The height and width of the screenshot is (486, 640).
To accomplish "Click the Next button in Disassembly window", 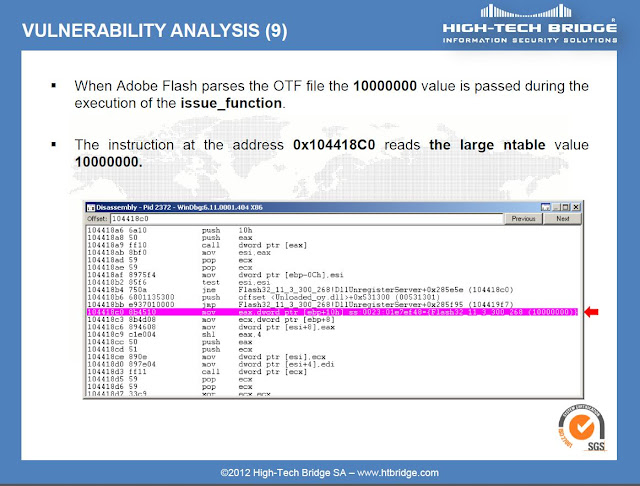I will click(562, 219).
